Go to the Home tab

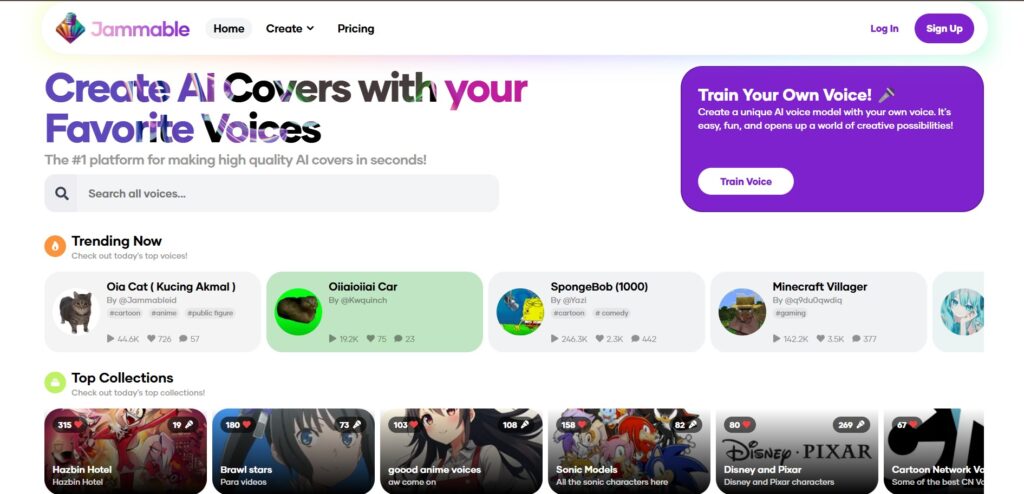229,29
